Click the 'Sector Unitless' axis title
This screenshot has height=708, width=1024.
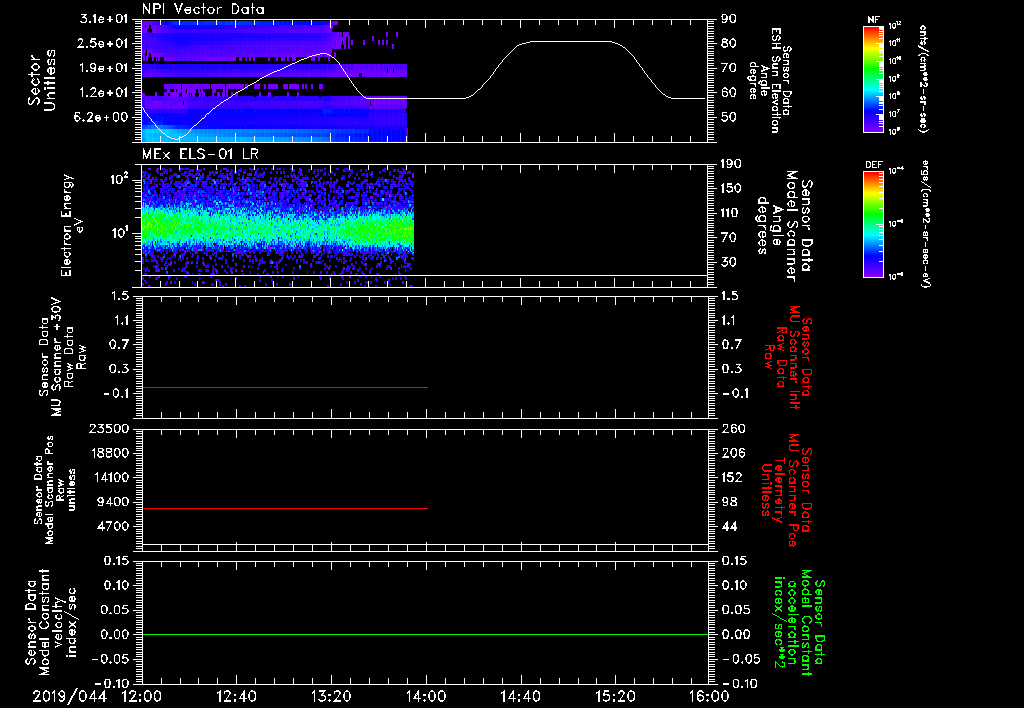42,80
